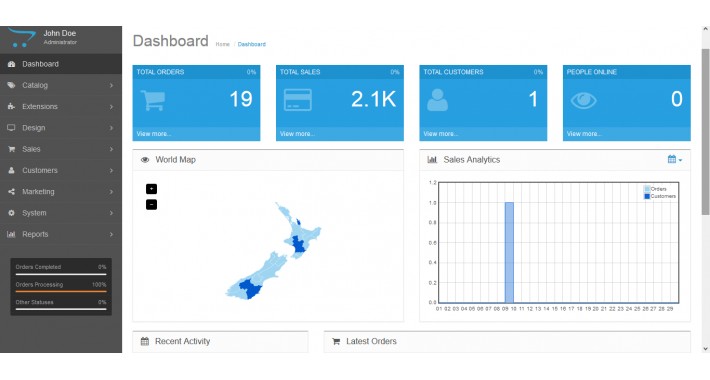
Task: Select the Extensions menu item
Action: tap(61, 106)
